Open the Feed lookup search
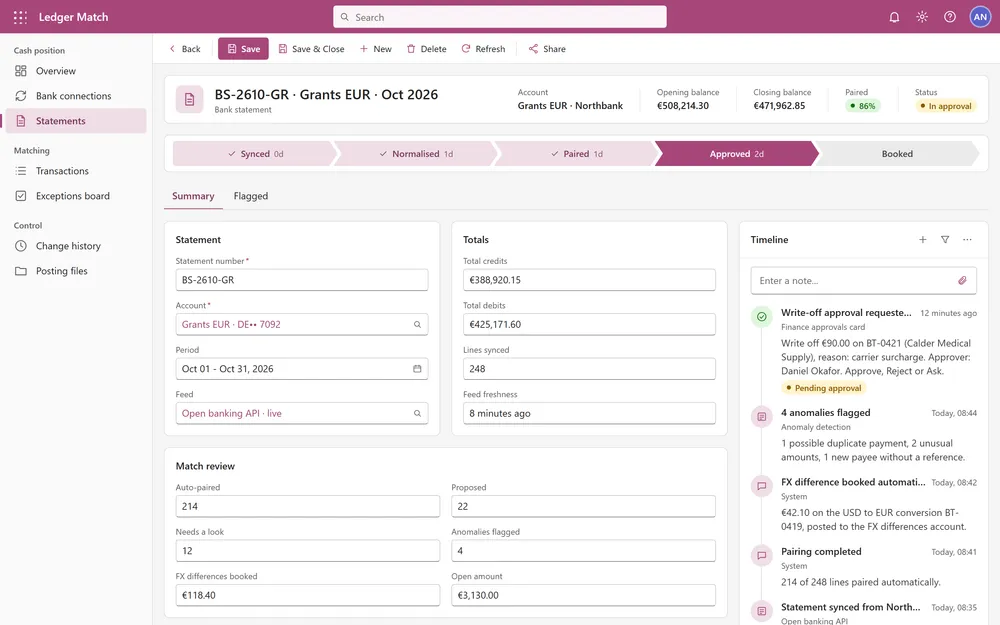Image resolution: width=1000 pixels, height=625 pixels. [x=417, y=413]
